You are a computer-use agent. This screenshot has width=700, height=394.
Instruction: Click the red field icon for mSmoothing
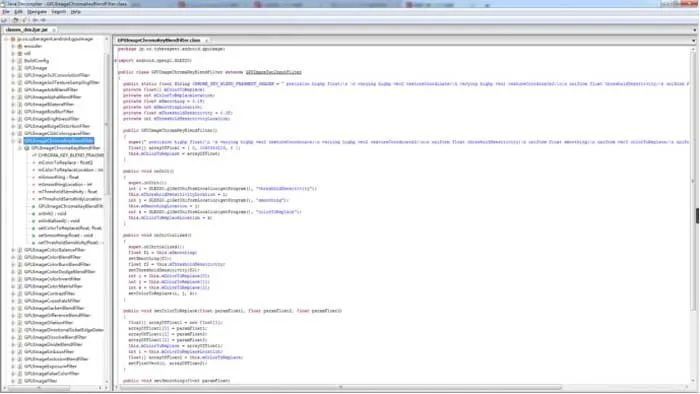pyautogui.click(x=33, y=177)
